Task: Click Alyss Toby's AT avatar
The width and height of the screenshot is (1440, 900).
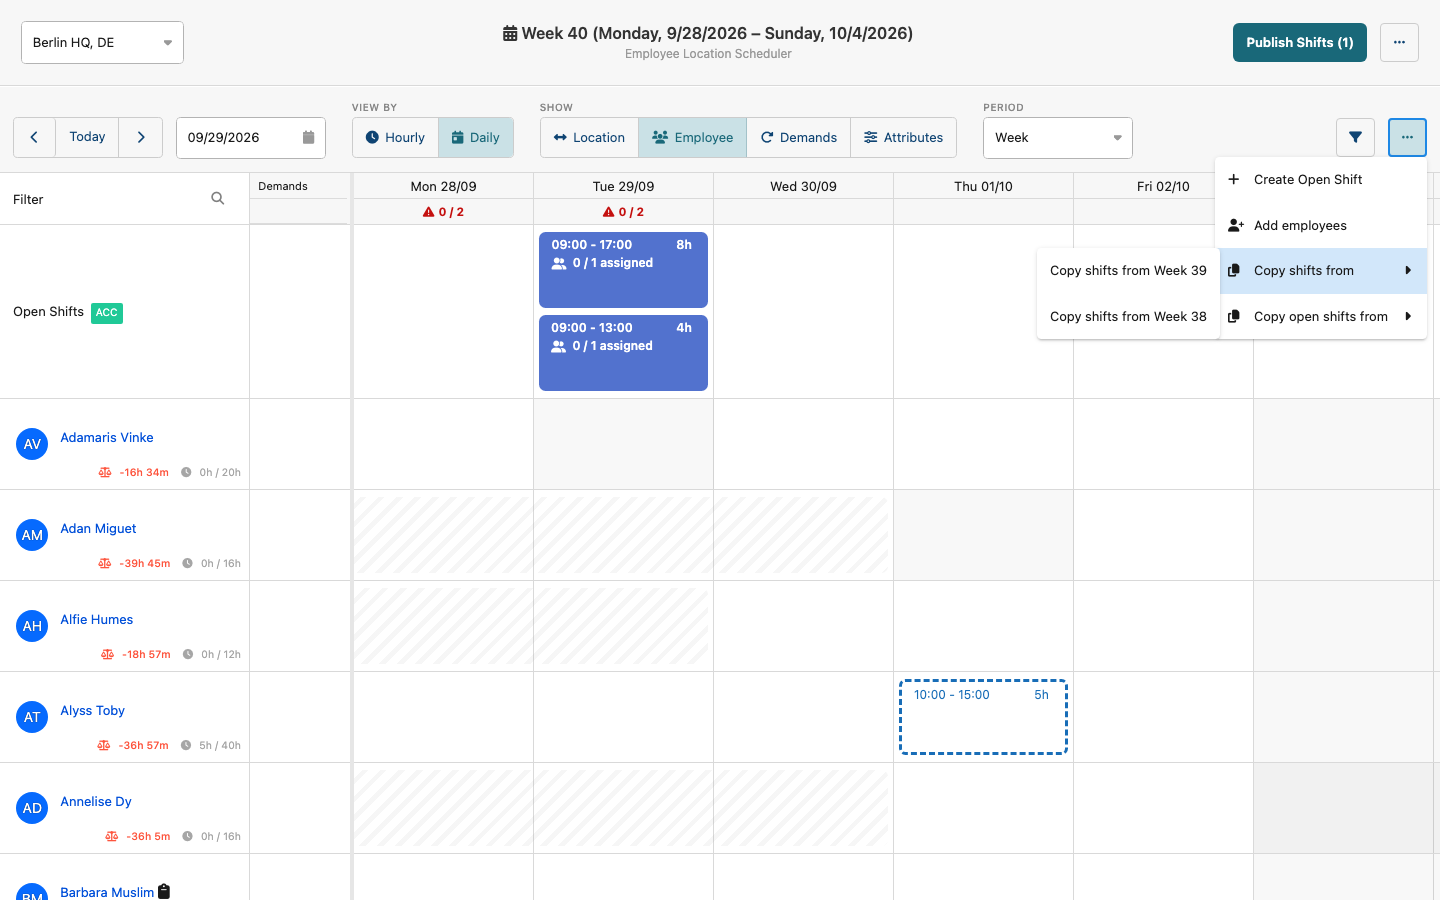Action: 32,717
